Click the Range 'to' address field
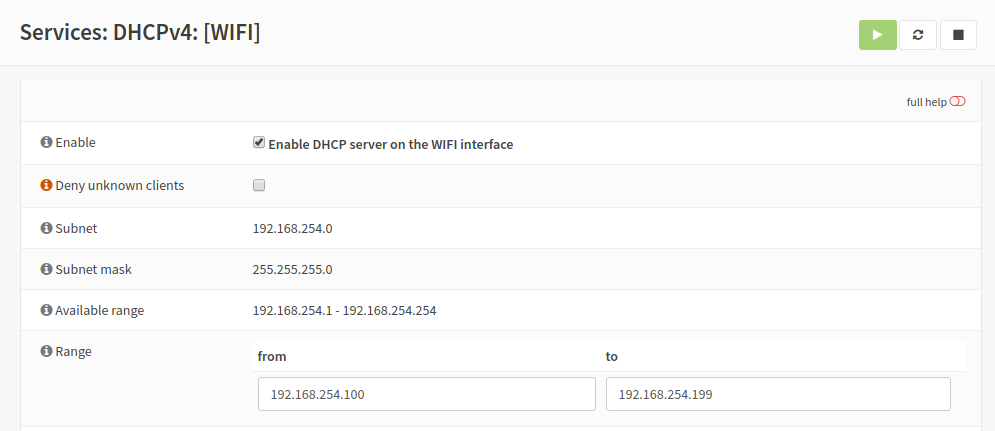 [x=777, y=394]
